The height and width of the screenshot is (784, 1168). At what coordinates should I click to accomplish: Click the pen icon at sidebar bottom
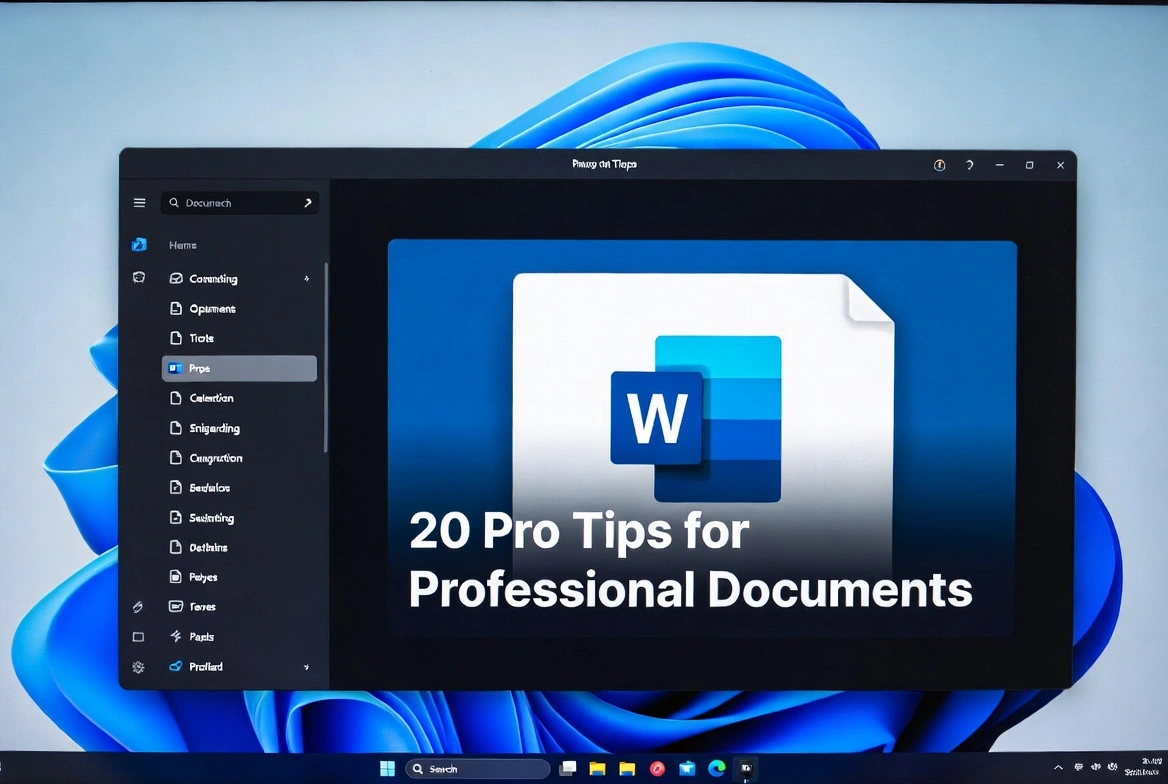138,606
